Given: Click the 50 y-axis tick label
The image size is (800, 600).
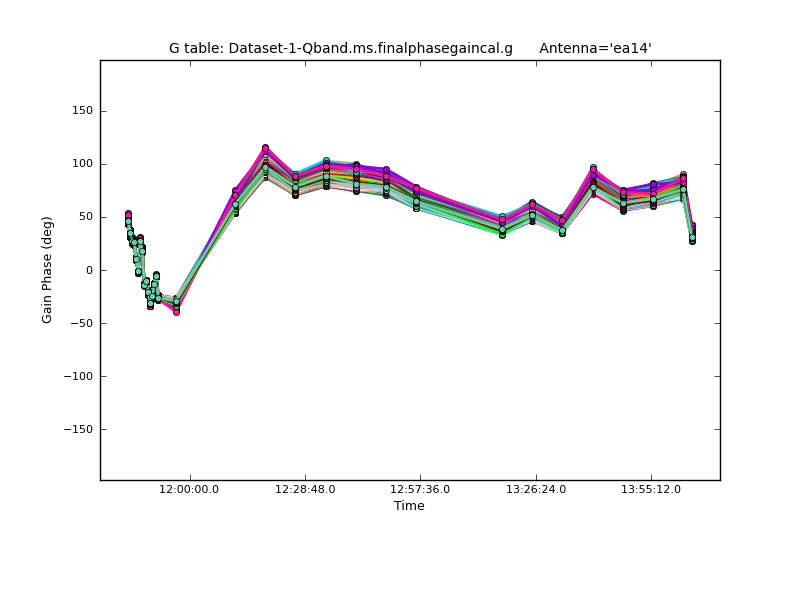Looking at the screenshot, I should tap(84, 217).
